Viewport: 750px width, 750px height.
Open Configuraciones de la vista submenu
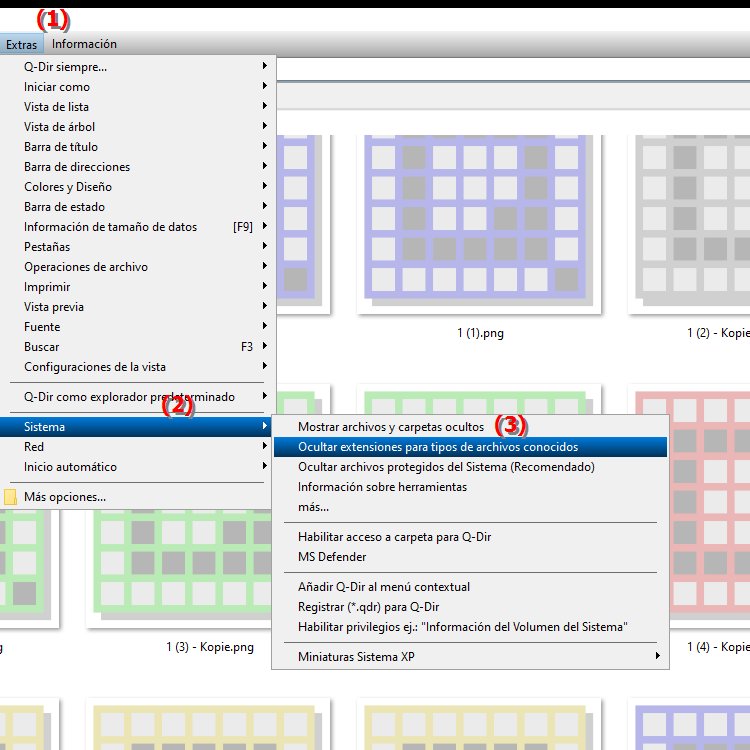click(138, 367)
